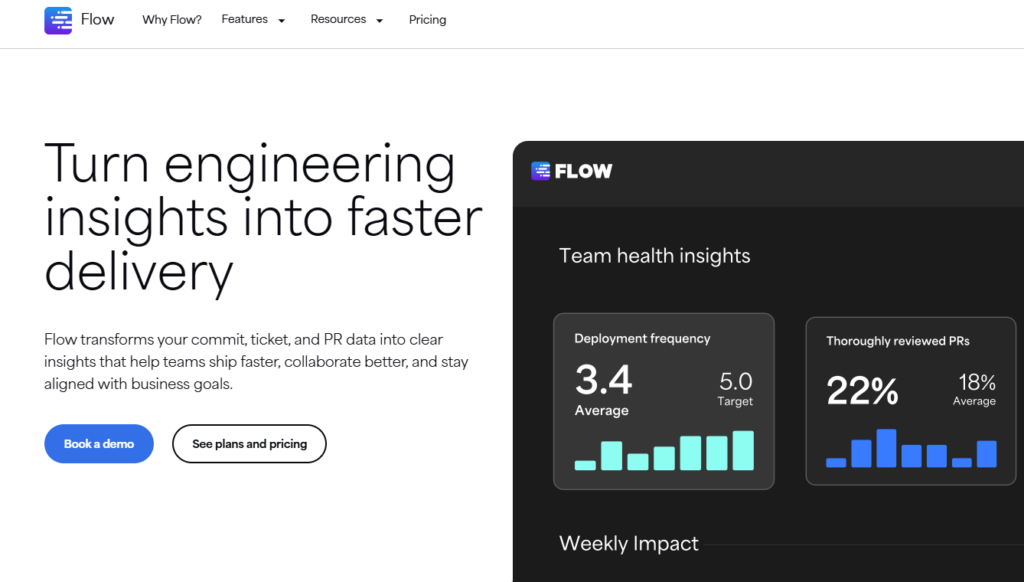Click See plans and pricing button

pos(249,444)
